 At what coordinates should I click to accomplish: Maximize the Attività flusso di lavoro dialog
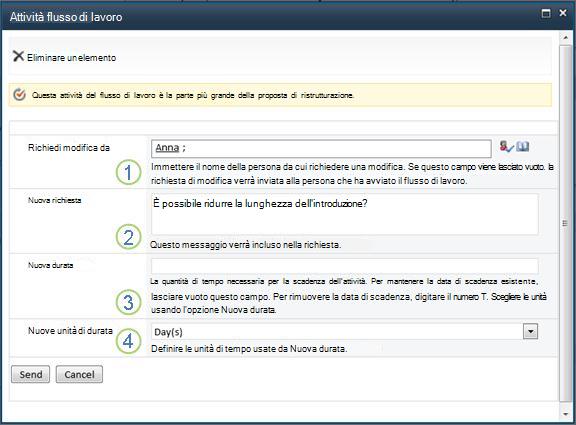point(546,14)
